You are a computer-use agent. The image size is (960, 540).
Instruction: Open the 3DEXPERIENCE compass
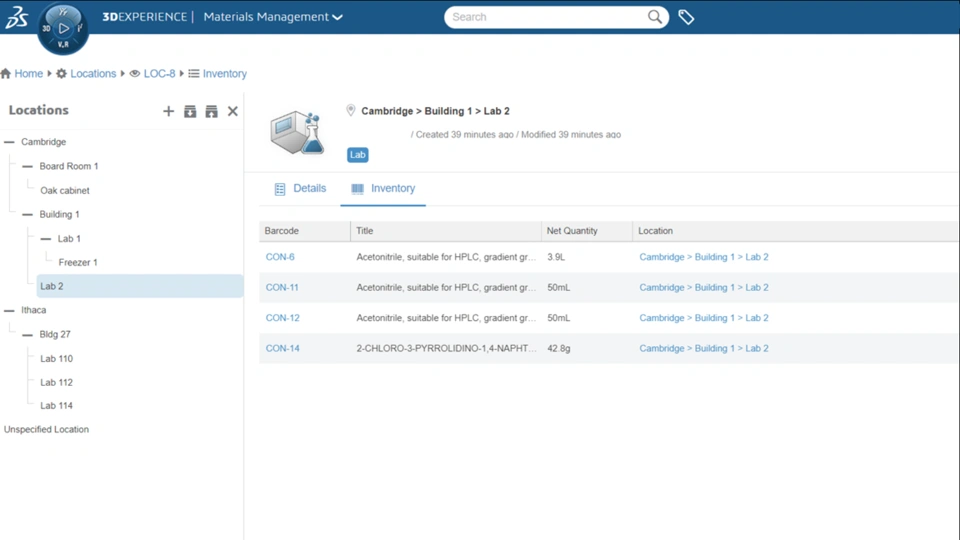pos(63,28)
